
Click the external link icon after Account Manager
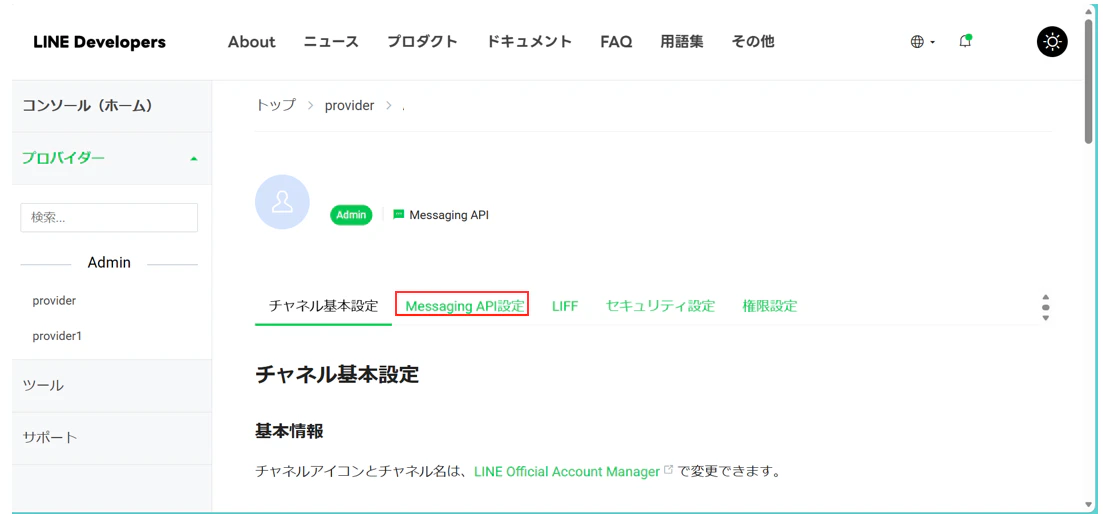point(669,469)
